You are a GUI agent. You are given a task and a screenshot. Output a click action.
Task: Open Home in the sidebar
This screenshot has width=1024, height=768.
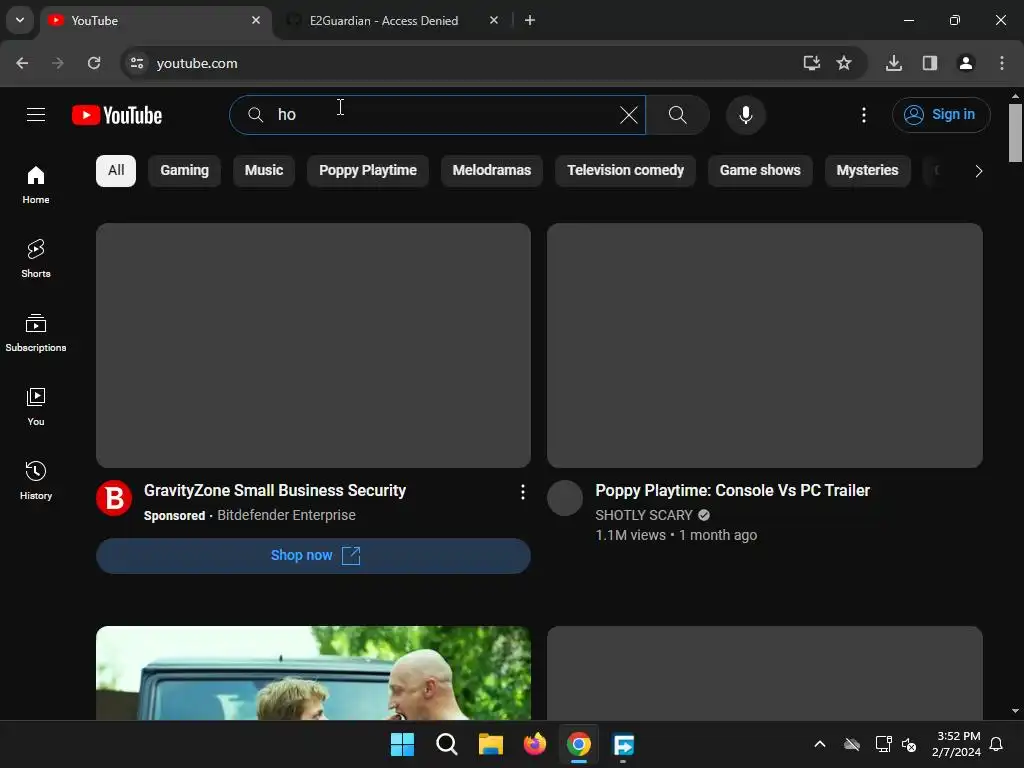36,185
